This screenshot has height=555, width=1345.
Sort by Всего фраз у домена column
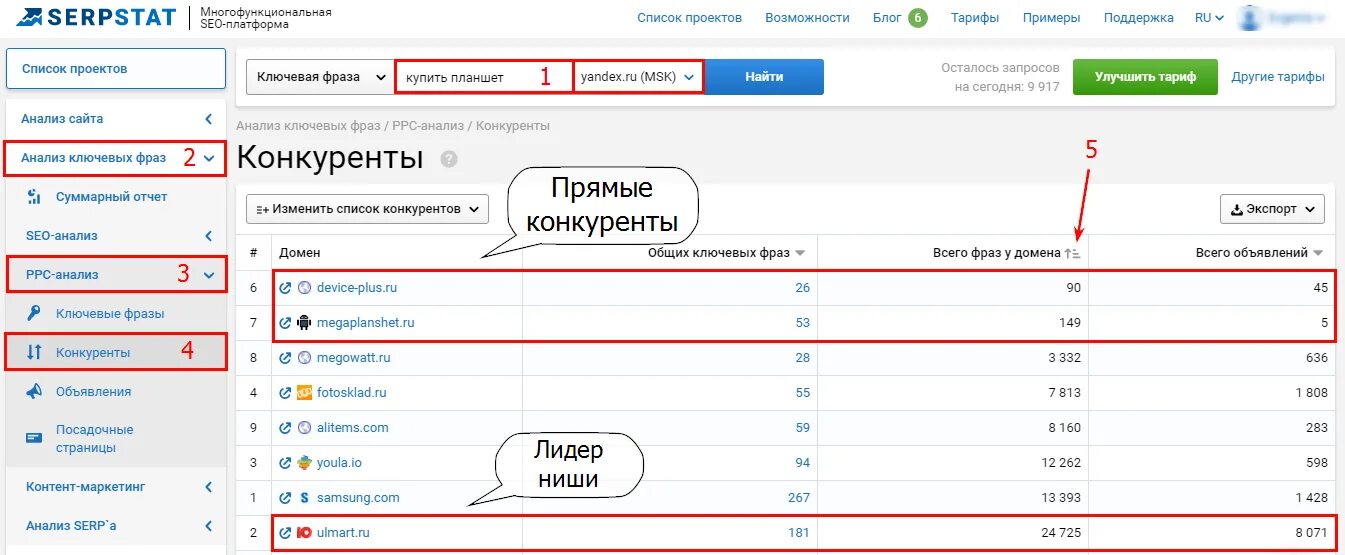pyautogui.click(x=1007, y=253)
